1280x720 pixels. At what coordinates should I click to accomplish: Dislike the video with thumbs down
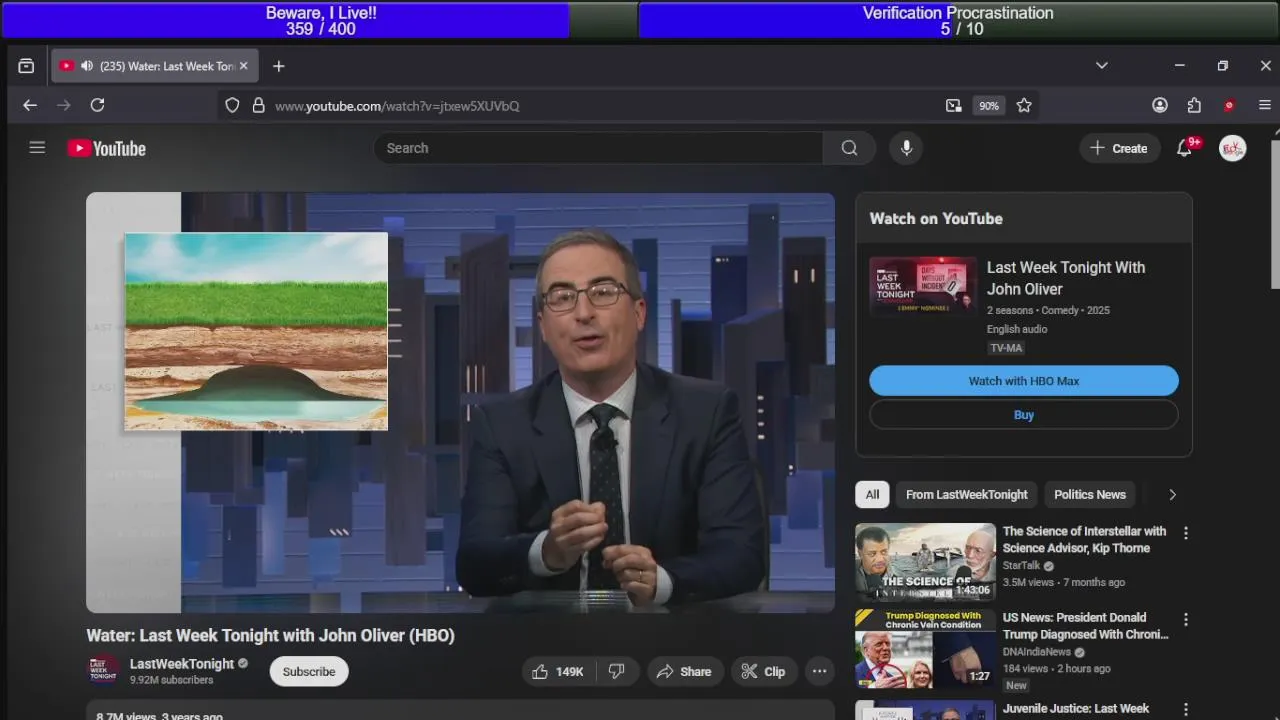[617, 672]
